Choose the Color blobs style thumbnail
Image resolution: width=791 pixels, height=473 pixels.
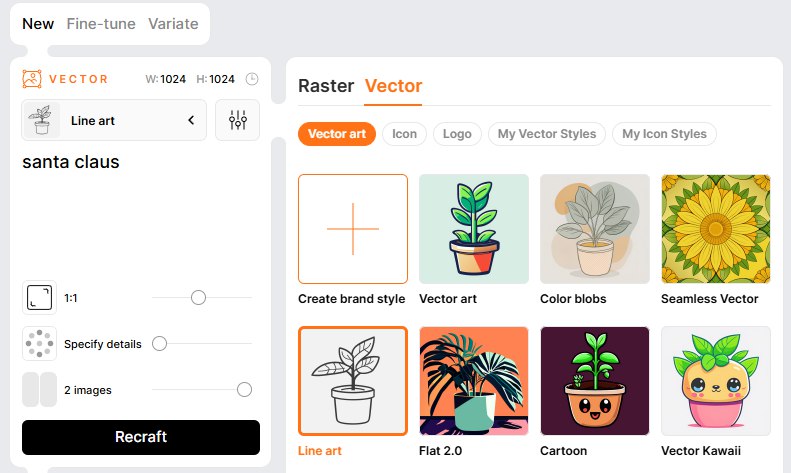[595, 229]
